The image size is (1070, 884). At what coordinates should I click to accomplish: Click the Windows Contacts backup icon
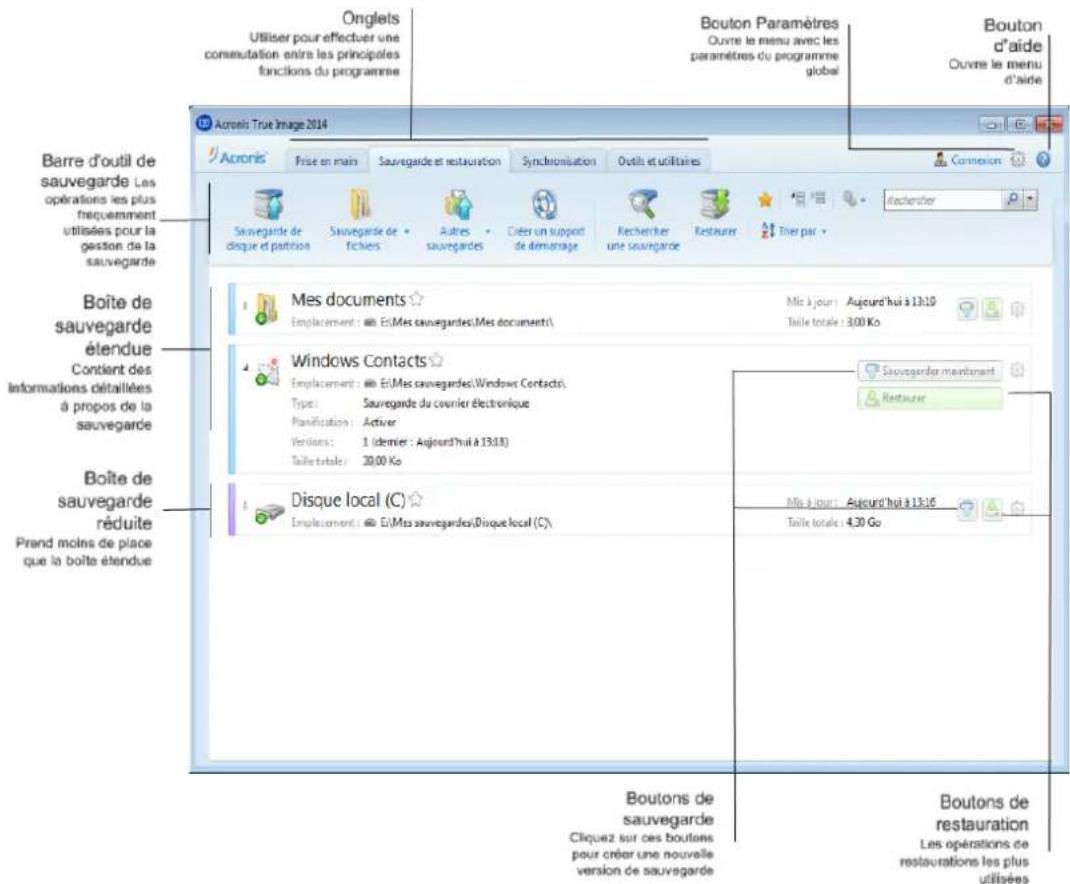click(267, 371)
